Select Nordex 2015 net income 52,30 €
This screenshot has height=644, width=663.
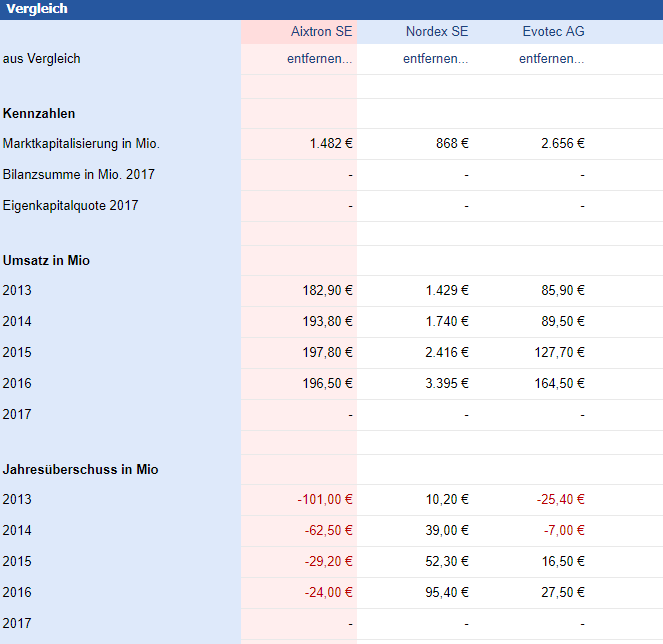pos(447,561)
